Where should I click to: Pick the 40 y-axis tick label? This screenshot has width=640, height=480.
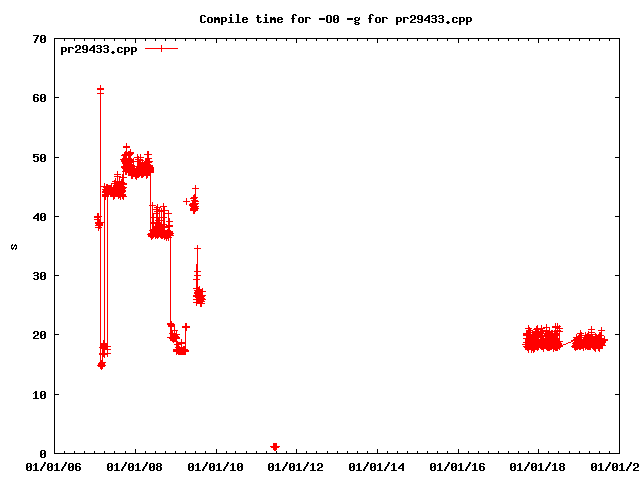(40, 217)
